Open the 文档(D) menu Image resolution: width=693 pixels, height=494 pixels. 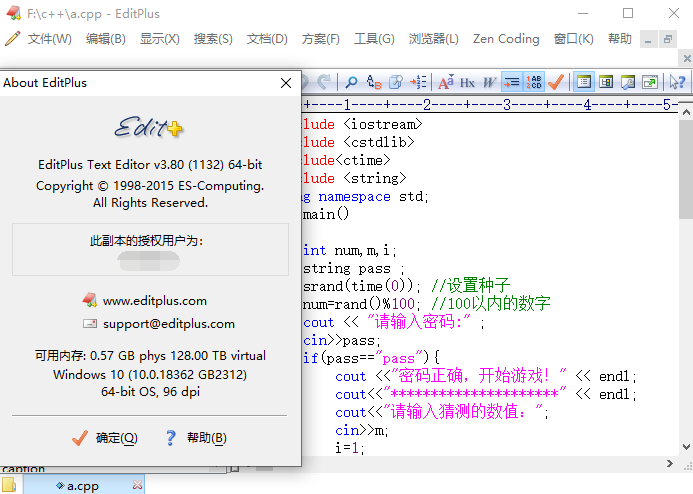click(x=267, y=39)
